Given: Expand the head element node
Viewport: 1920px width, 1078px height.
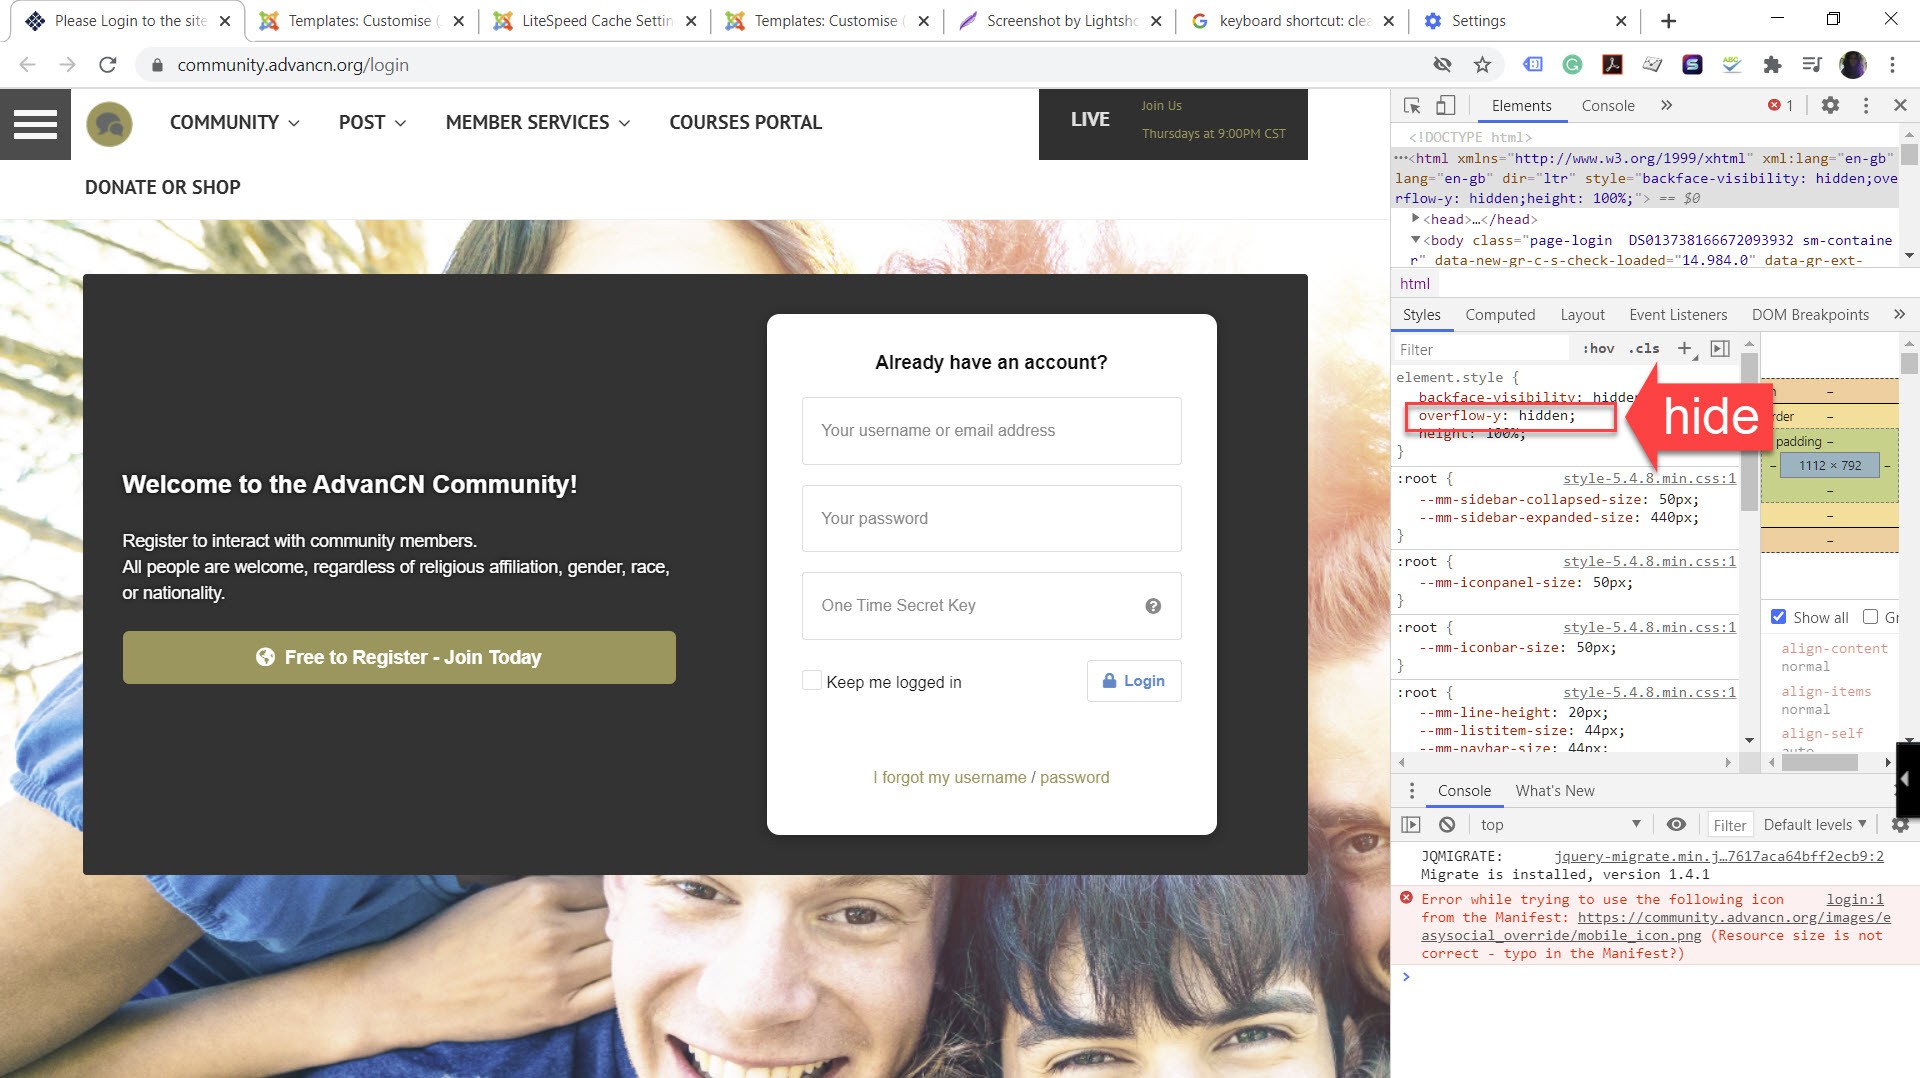Looking at the screenshot, I should [x=1415, y=219].
